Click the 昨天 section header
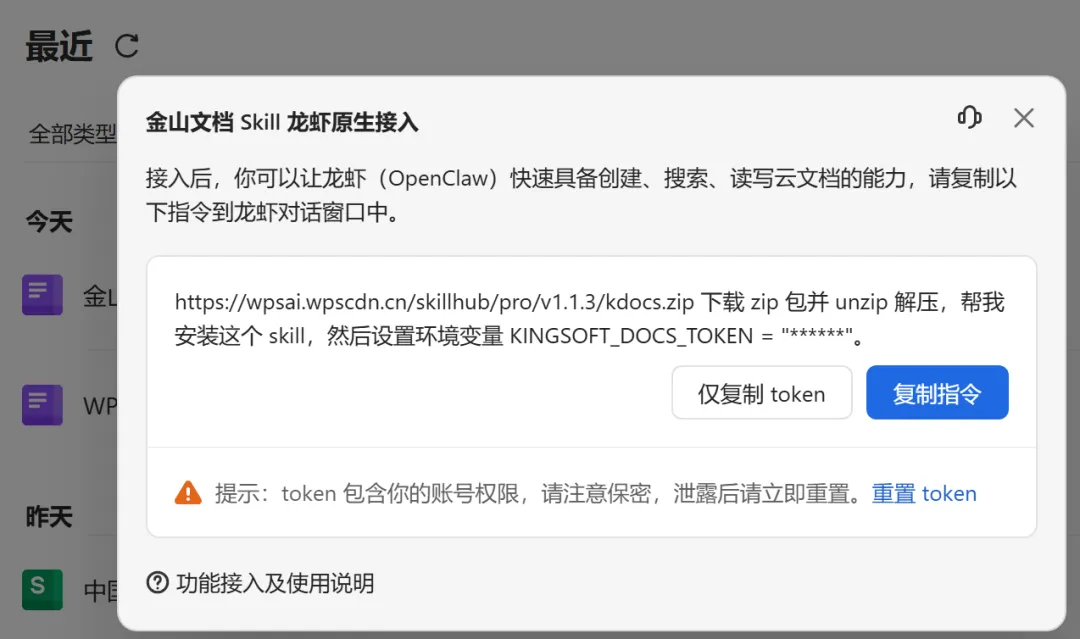Image resolution: width=1080 pixels, height=639 pixels. click(x=49, y=516)
